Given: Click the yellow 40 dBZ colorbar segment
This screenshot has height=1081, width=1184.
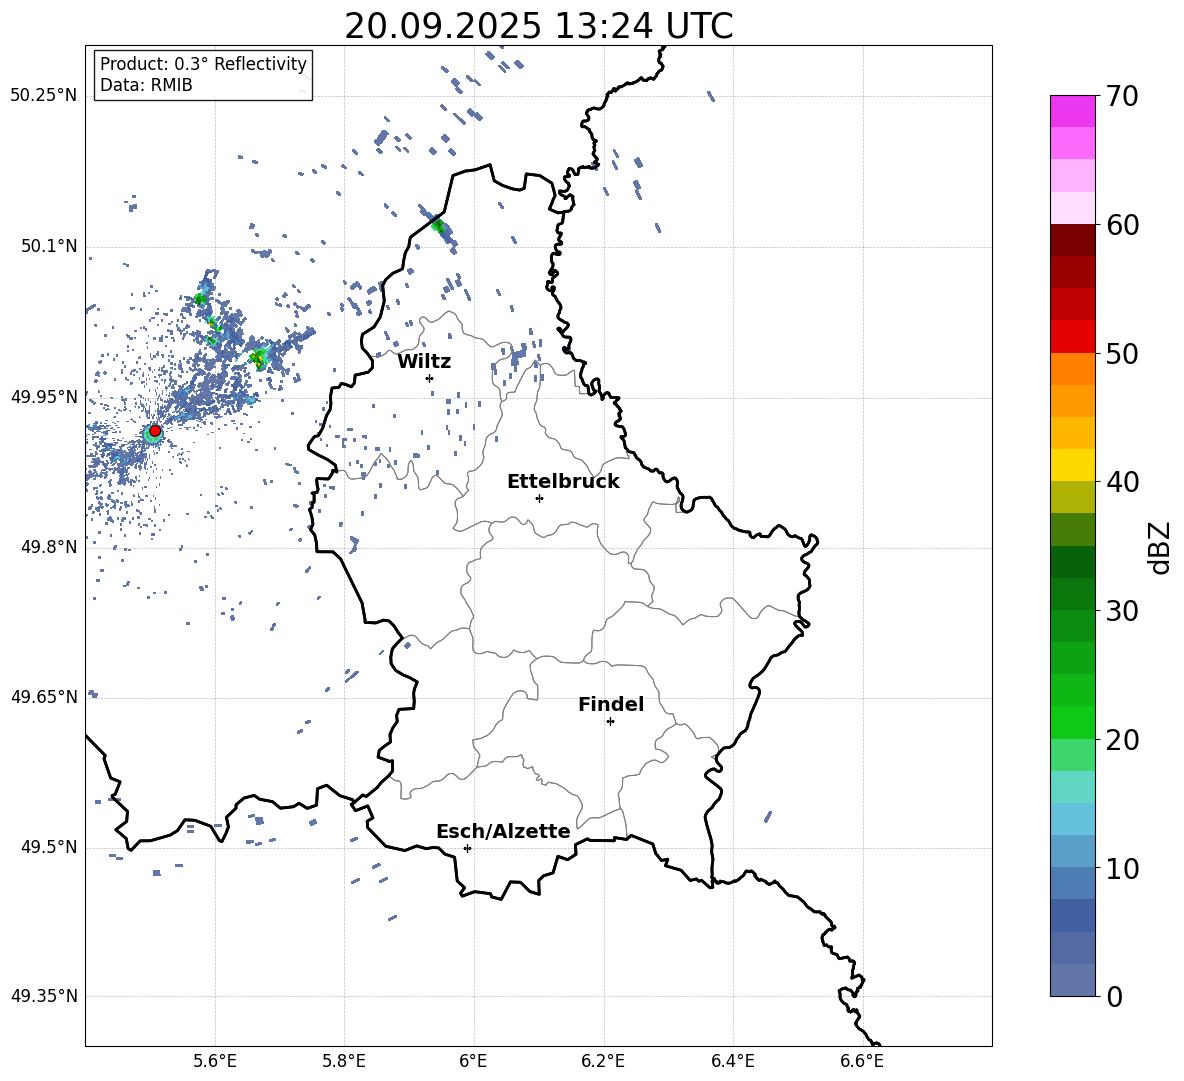Looking at the screenshot, I should click(1072, 465).
